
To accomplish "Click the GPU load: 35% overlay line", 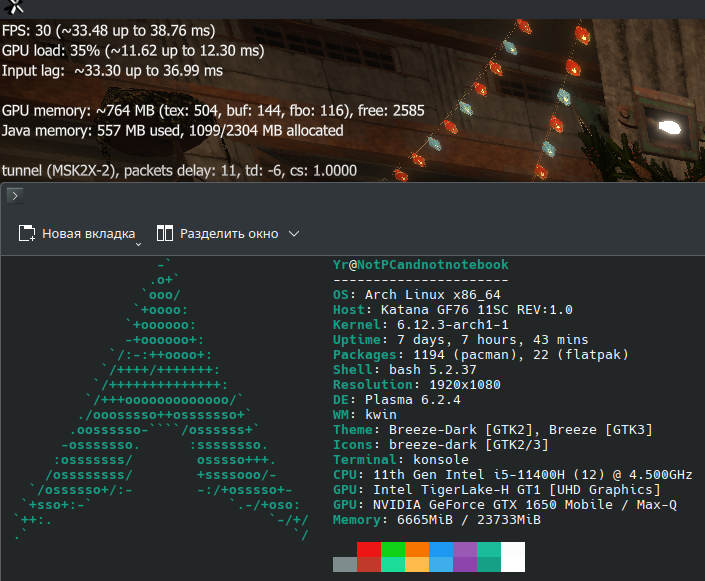I will point(133,50).
